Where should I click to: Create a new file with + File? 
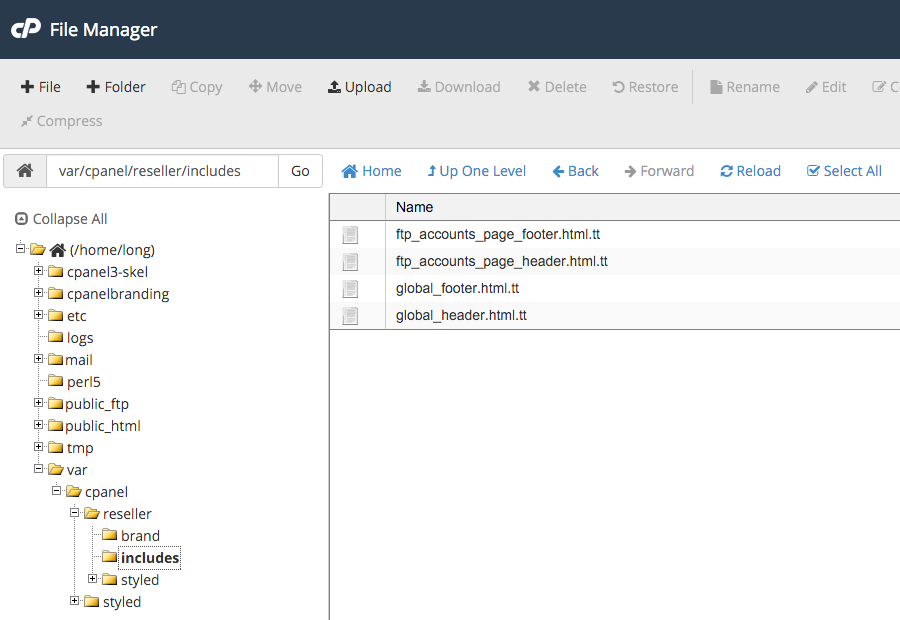click(x=41, y=87)
